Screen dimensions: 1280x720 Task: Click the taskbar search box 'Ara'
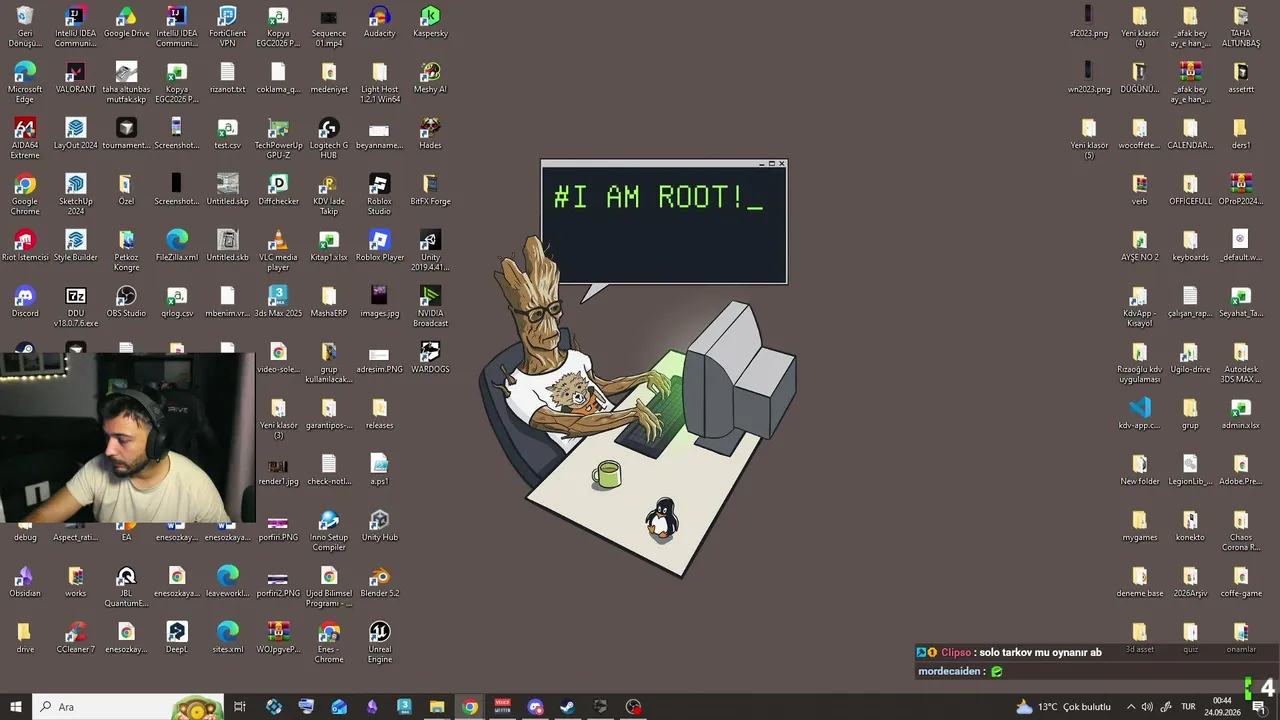tap(128, 707)
